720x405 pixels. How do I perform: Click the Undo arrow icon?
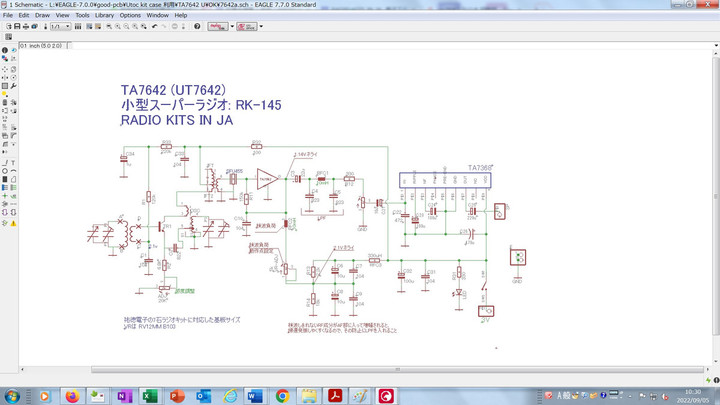[153, 26]
